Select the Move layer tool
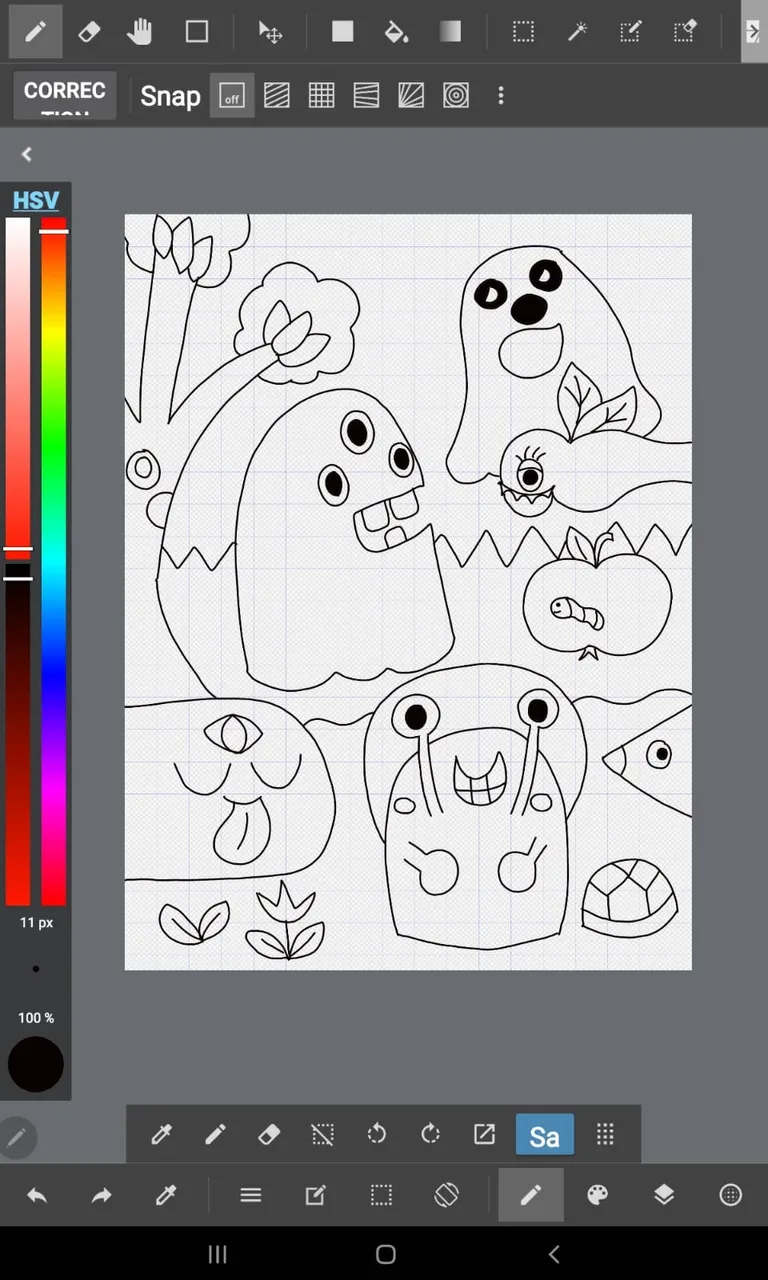 (270, 32)
